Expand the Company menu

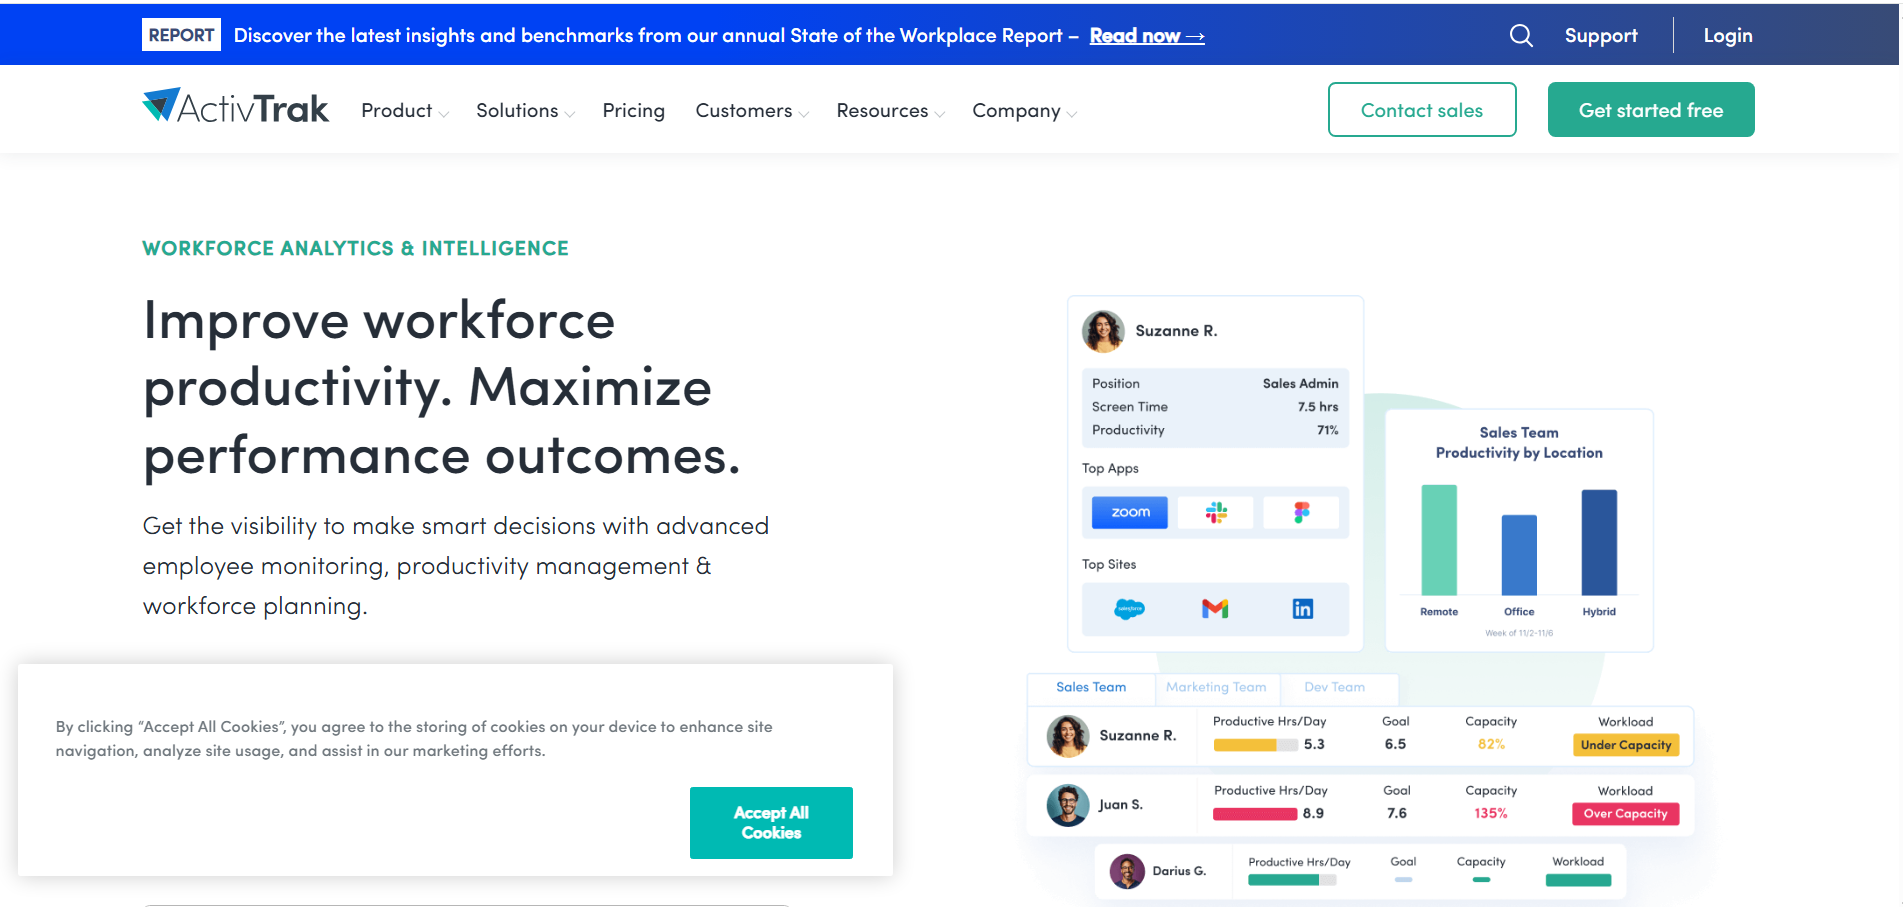tap(1024, 111)
